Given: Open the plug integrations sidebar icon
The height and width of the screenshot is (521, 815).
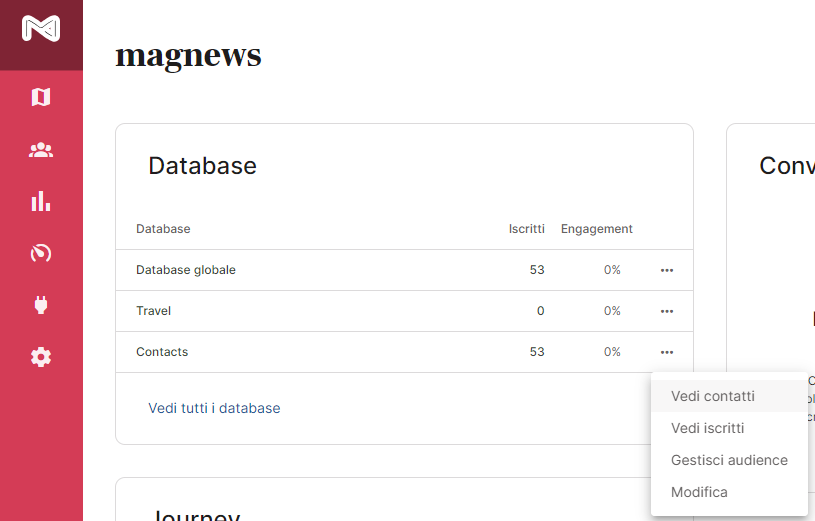Looking at the screenshot, I should [41, 305].
